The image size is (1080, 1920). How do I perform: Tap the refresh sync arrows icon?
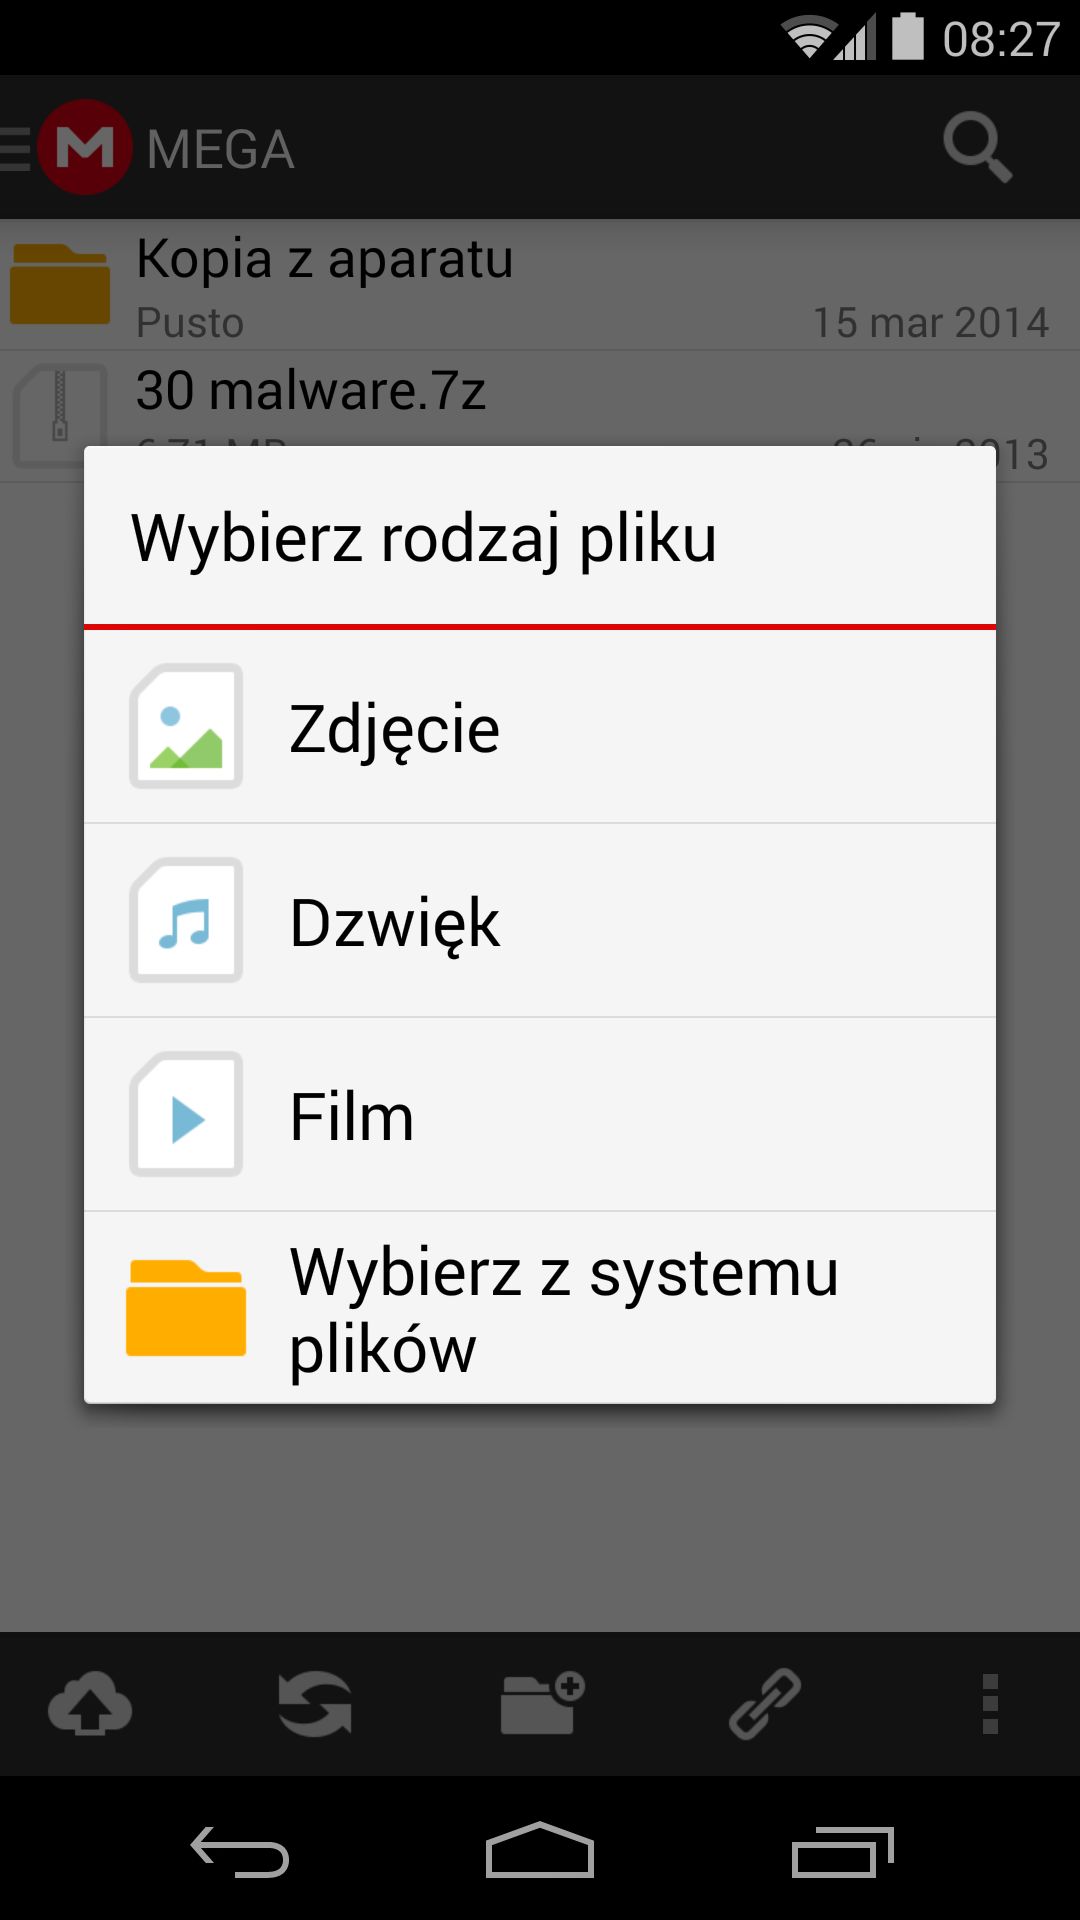[x=315, y=1703]
